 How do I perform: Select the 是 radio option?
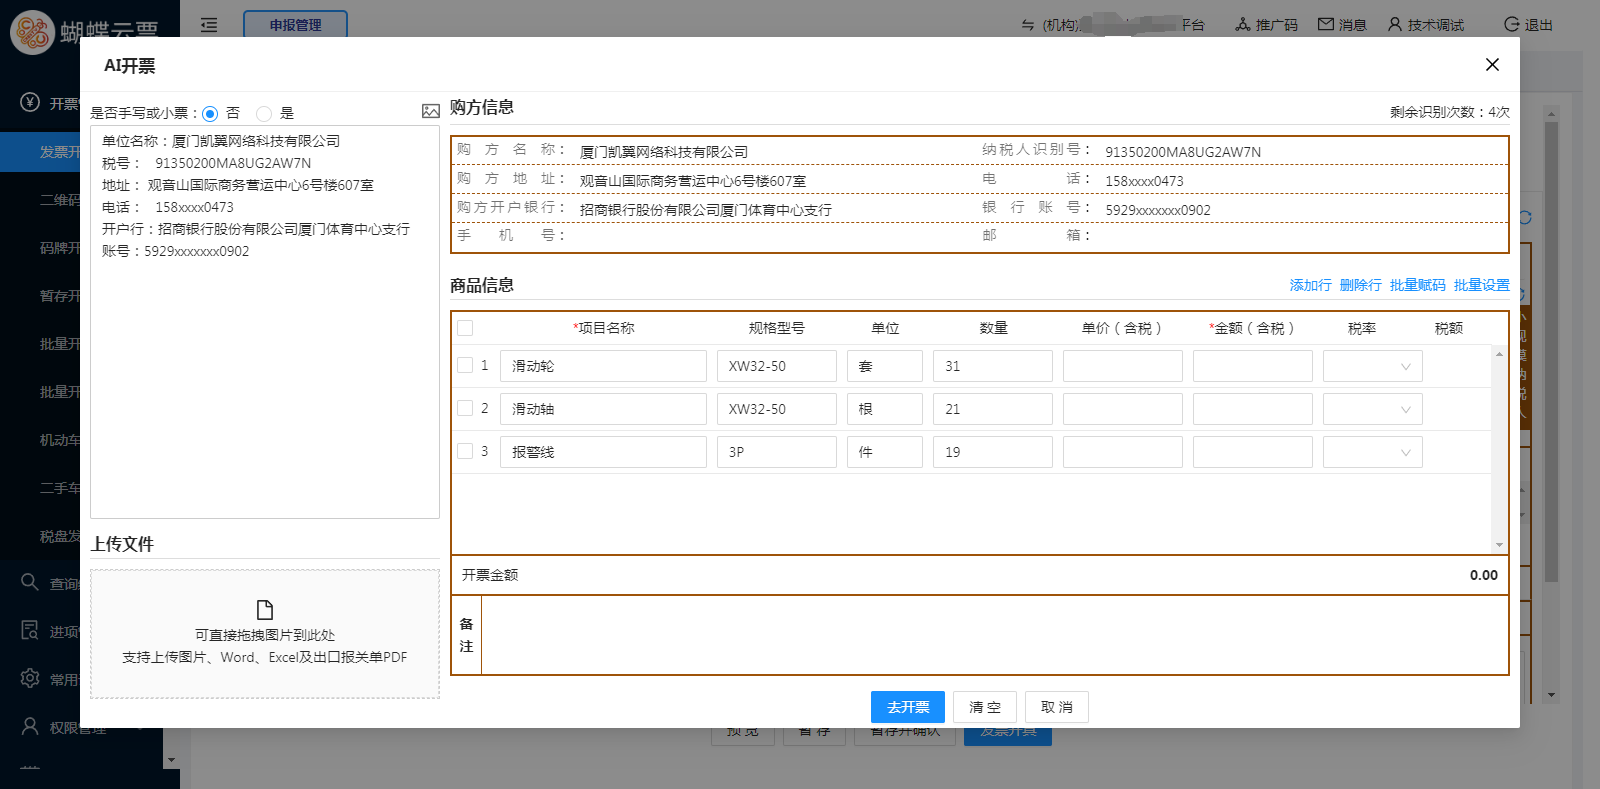pos(264,114)
